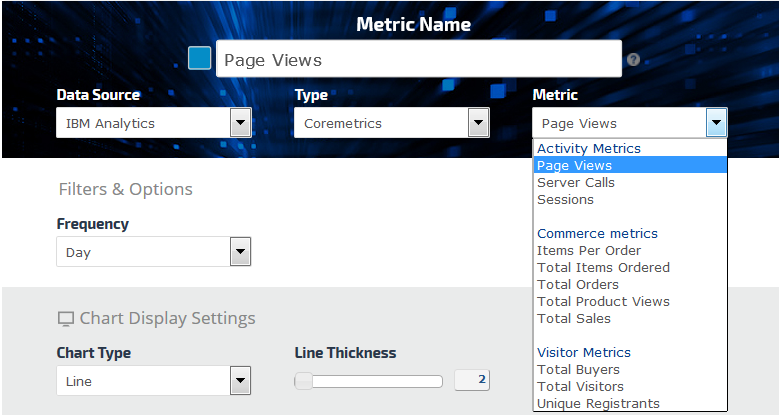Expand the Chart Type dropdown
The image size is (779, 415).
tap(240, 381)
